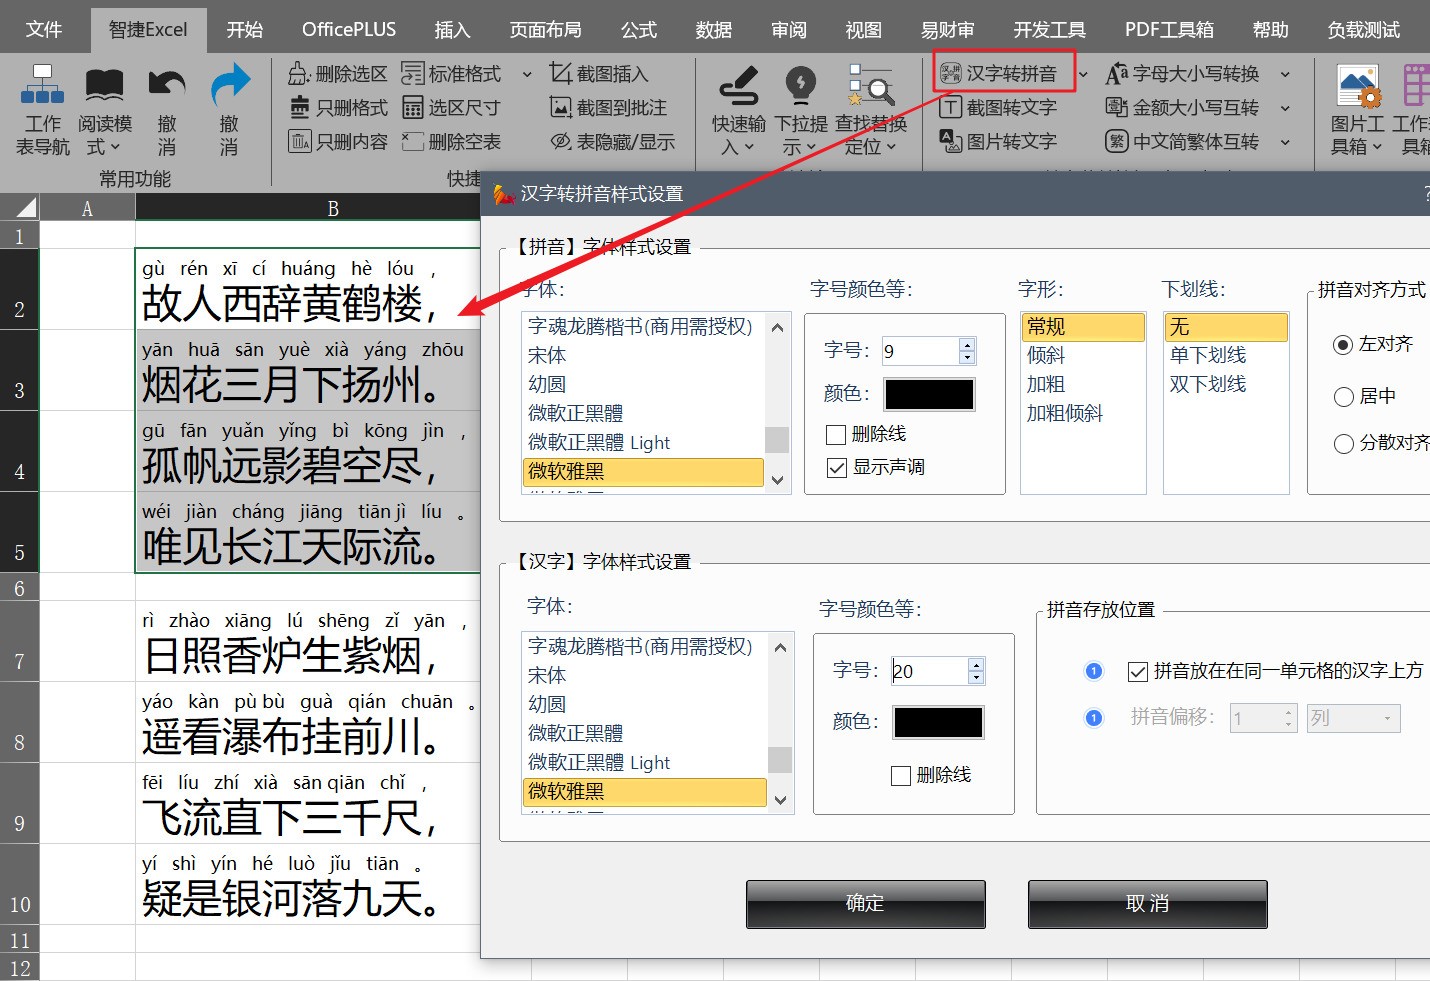Click the 截图转文字 tool
The image size is (1430, 981).
pyautogui.click(x=999, y=107)
